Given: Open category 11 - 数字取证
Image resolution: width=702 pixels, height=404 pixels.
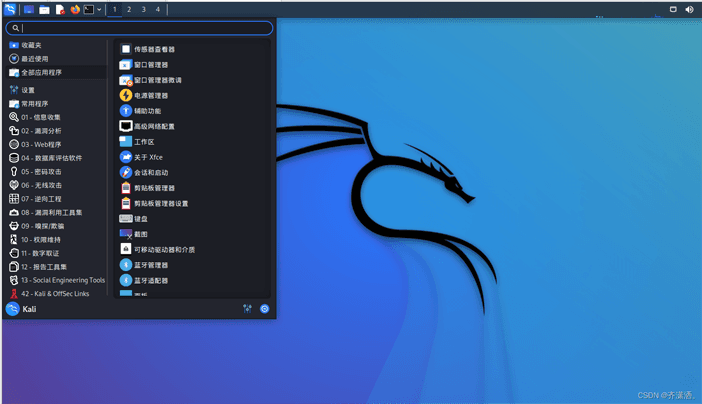Looking at the screenshot, I should (x=57, y=253).
